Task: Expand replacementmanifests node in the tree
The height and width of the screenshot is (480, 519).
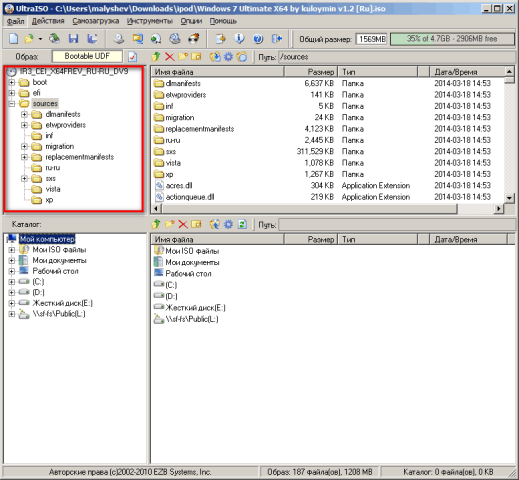Action: 24,157
